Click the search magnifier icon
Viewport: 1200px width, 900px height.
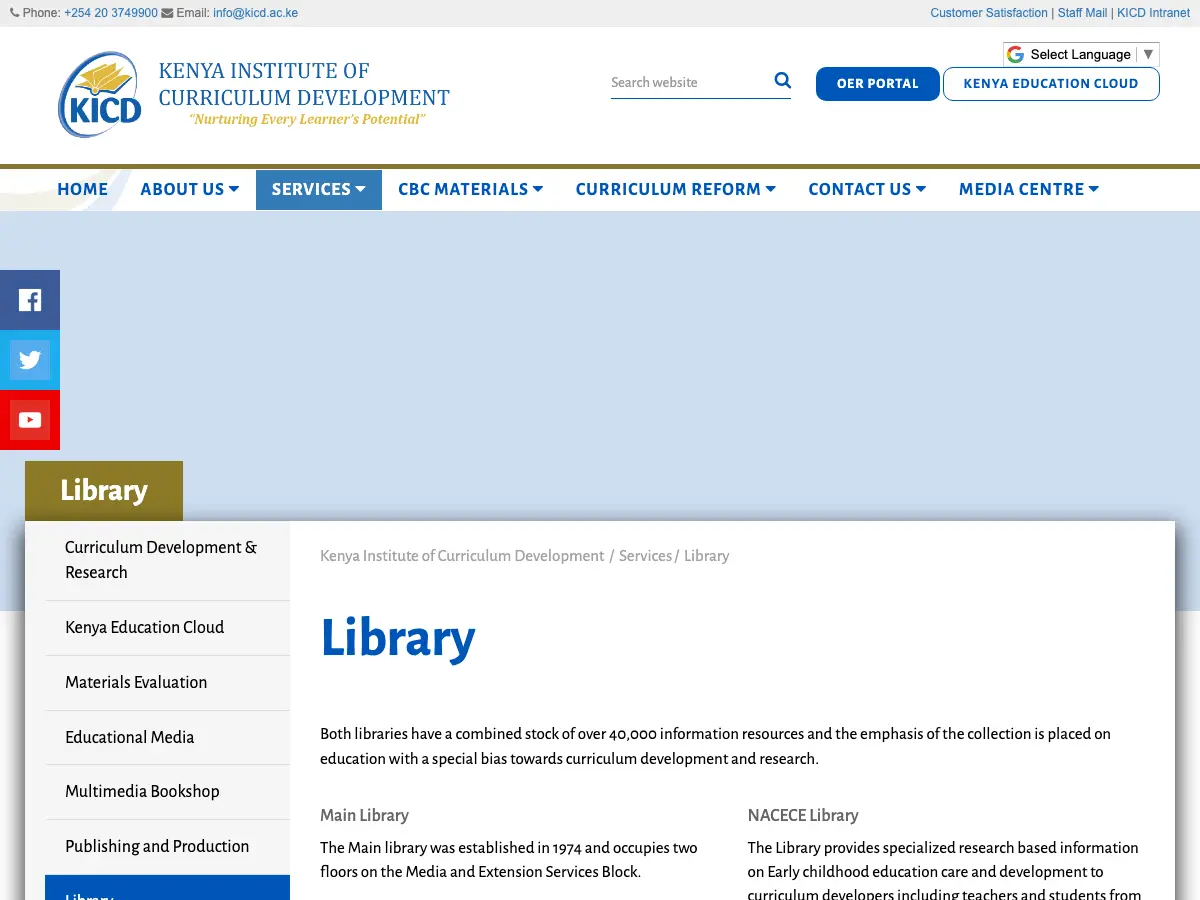click(x=782, y=81)
